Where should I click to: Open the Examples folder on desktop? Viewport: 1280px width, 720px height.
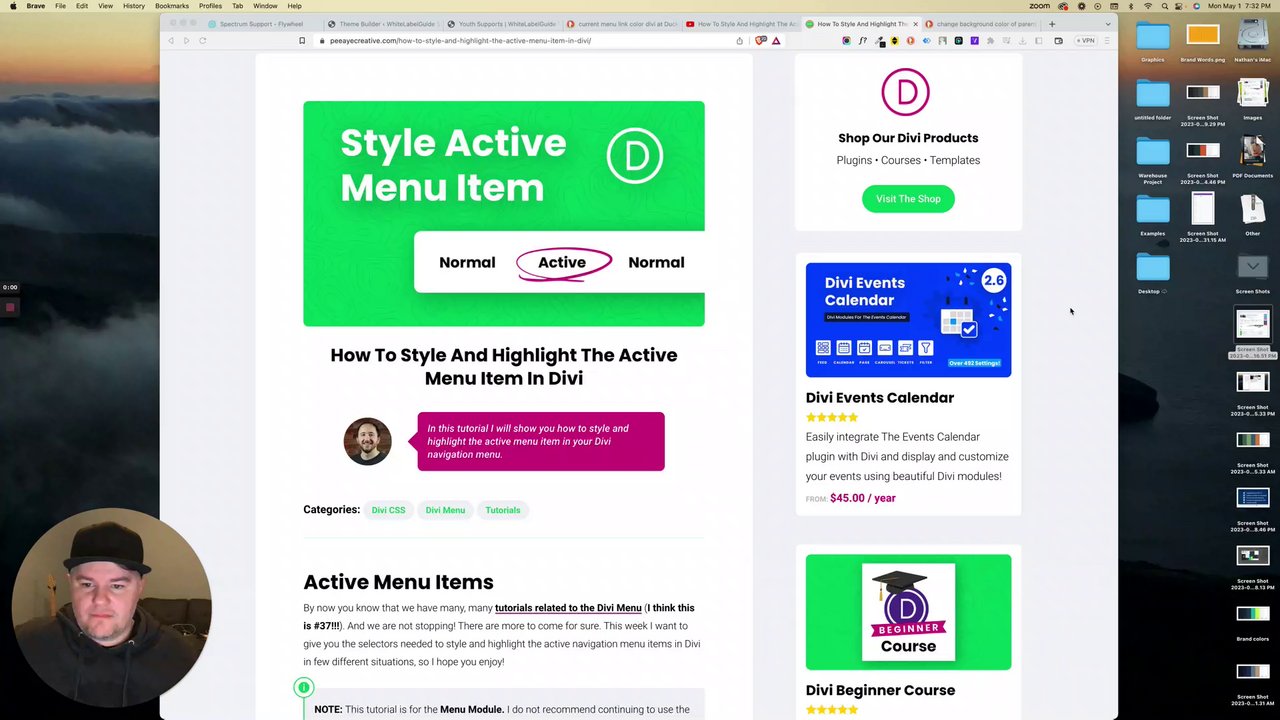tap(1152, 211)
